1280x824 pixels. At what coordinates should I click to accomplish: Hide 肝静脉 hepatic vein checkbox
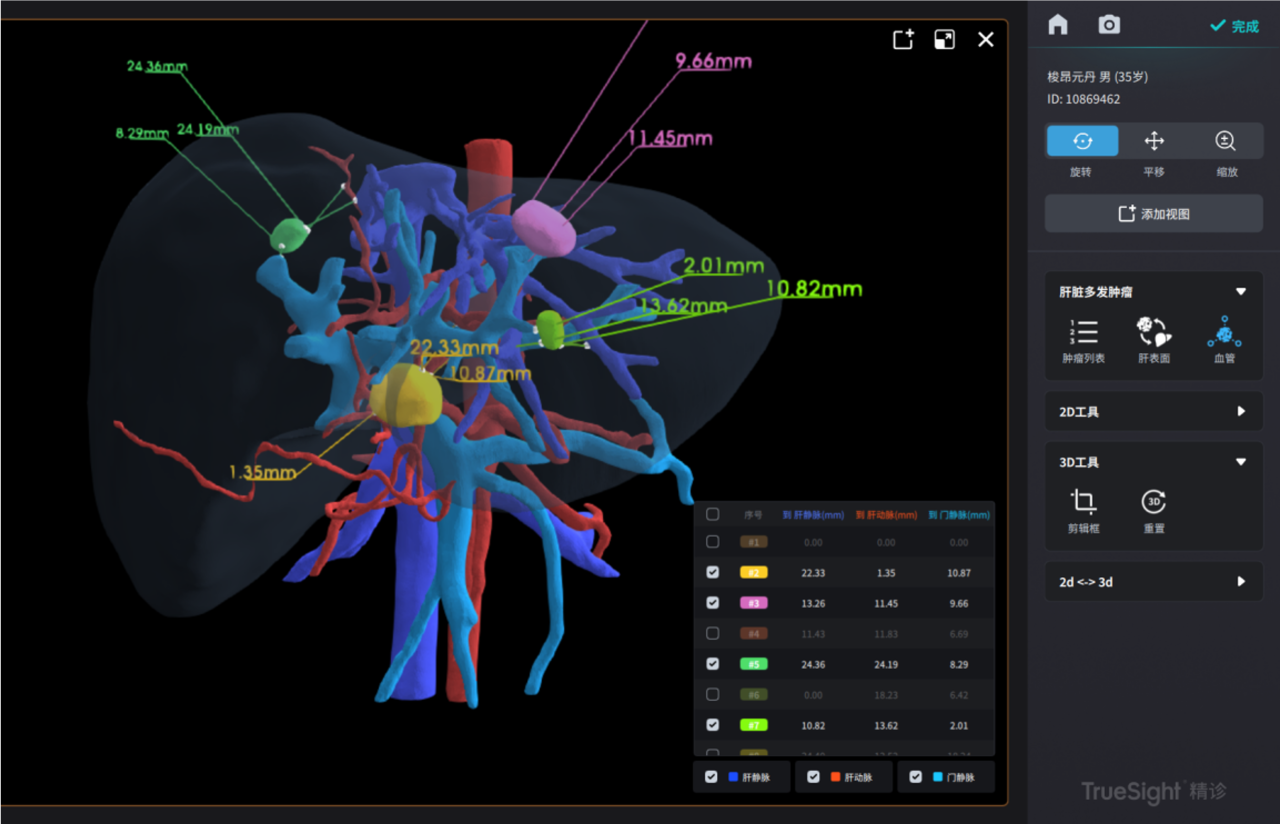click(711, 776)
